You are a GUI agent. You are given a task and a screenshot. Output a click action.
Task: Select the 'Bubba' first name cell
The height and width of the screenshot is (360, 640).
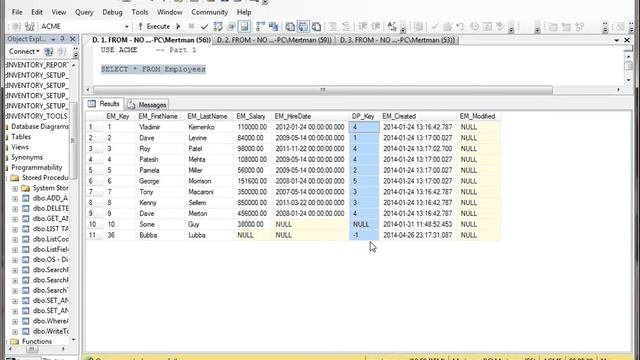click(160, 236)
